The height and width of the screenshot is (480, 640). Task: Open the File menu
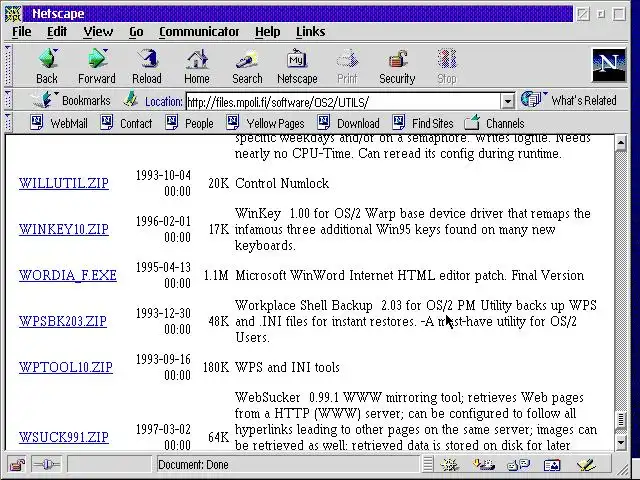point(22,32)
